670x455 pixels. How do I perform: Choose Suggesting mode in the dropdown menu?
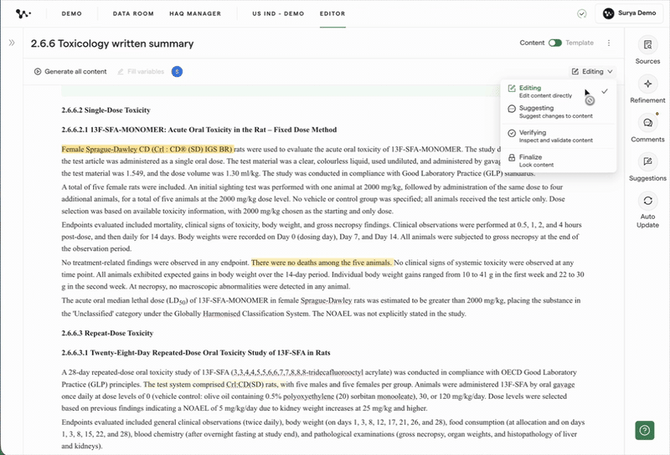[x=558, y=112]
